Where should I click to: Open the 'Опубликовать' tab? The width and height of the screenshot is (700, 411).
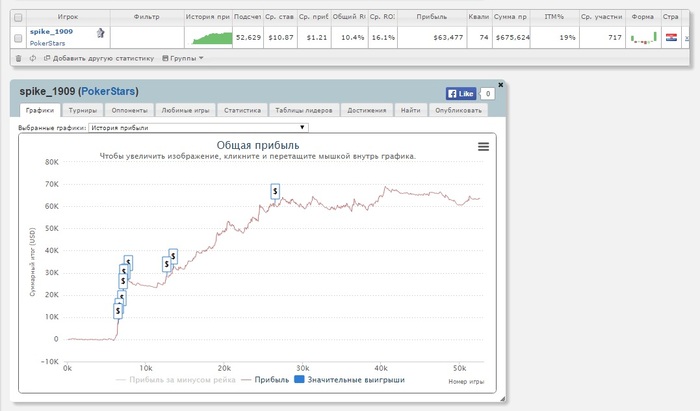(458, 110)
